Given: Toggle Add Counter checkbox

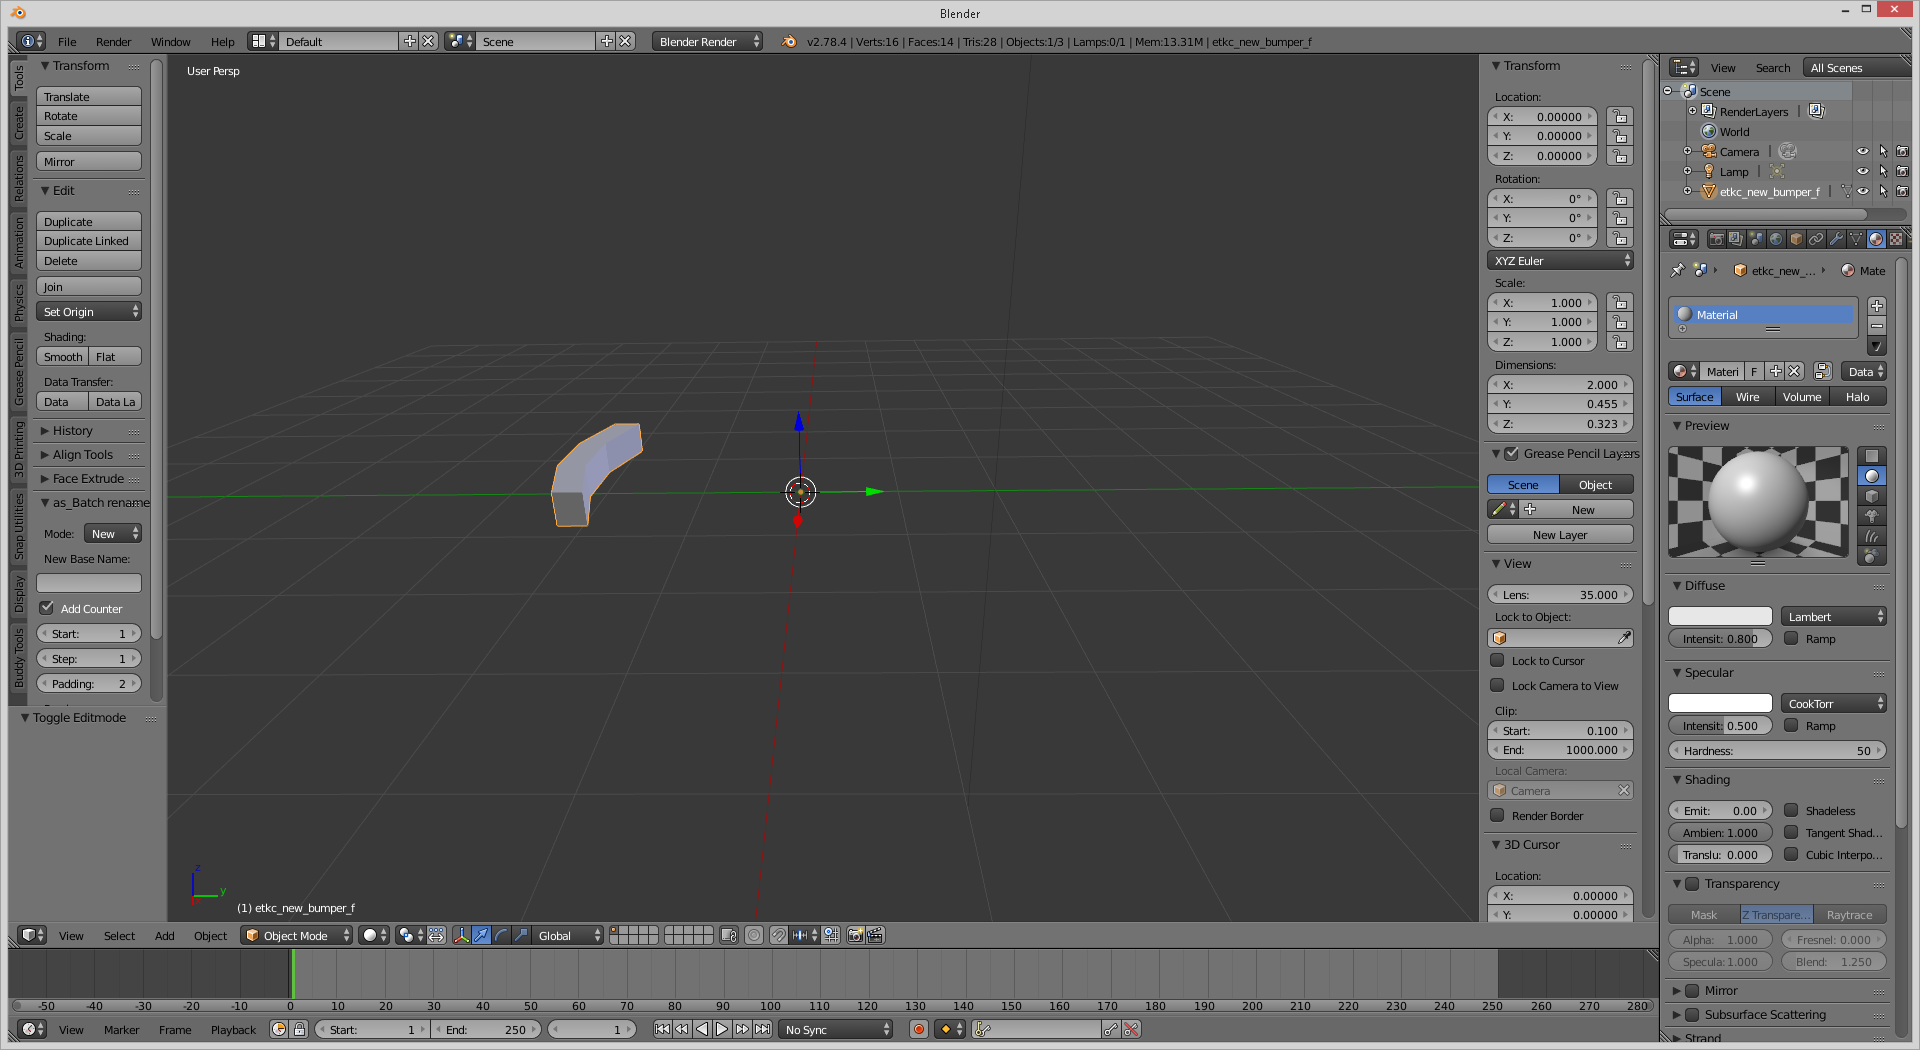Looking at the screenshot, I should pos(46,608).
